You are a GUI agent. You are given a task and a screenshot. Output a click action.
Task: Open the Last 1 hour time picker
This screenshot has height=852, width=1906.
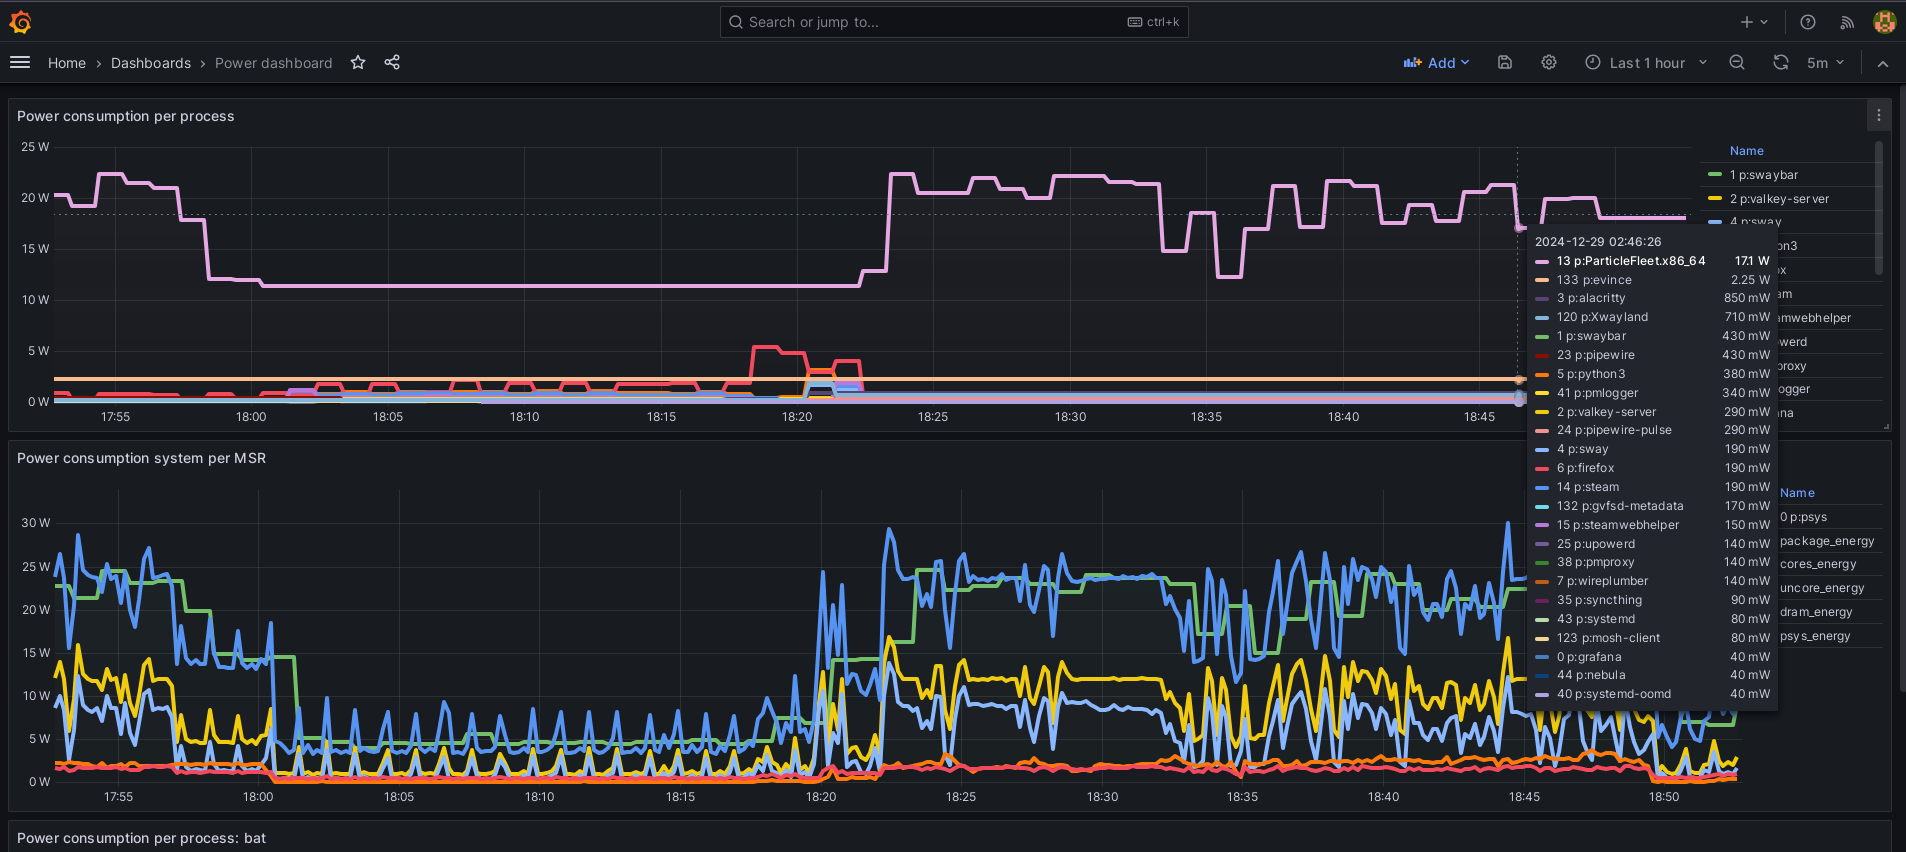1647,62
